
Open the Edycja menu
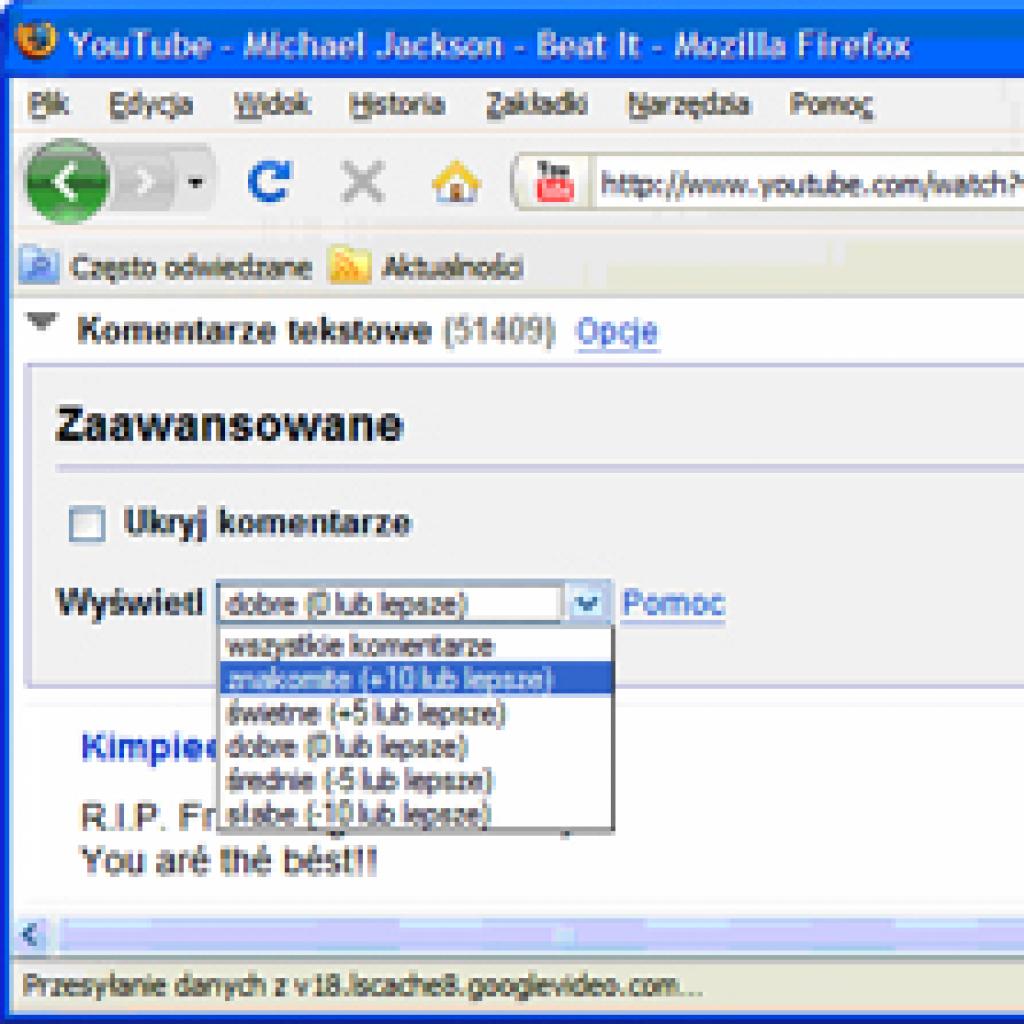(151, 104)
